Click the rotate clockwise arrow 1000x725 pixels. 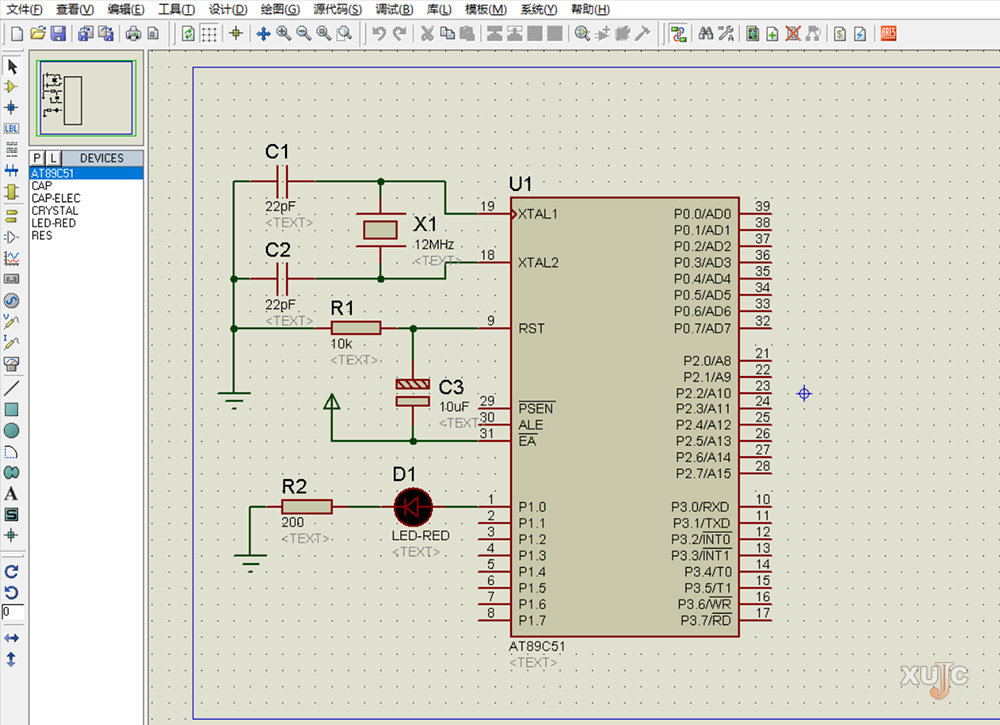click(x=12, y=571)
